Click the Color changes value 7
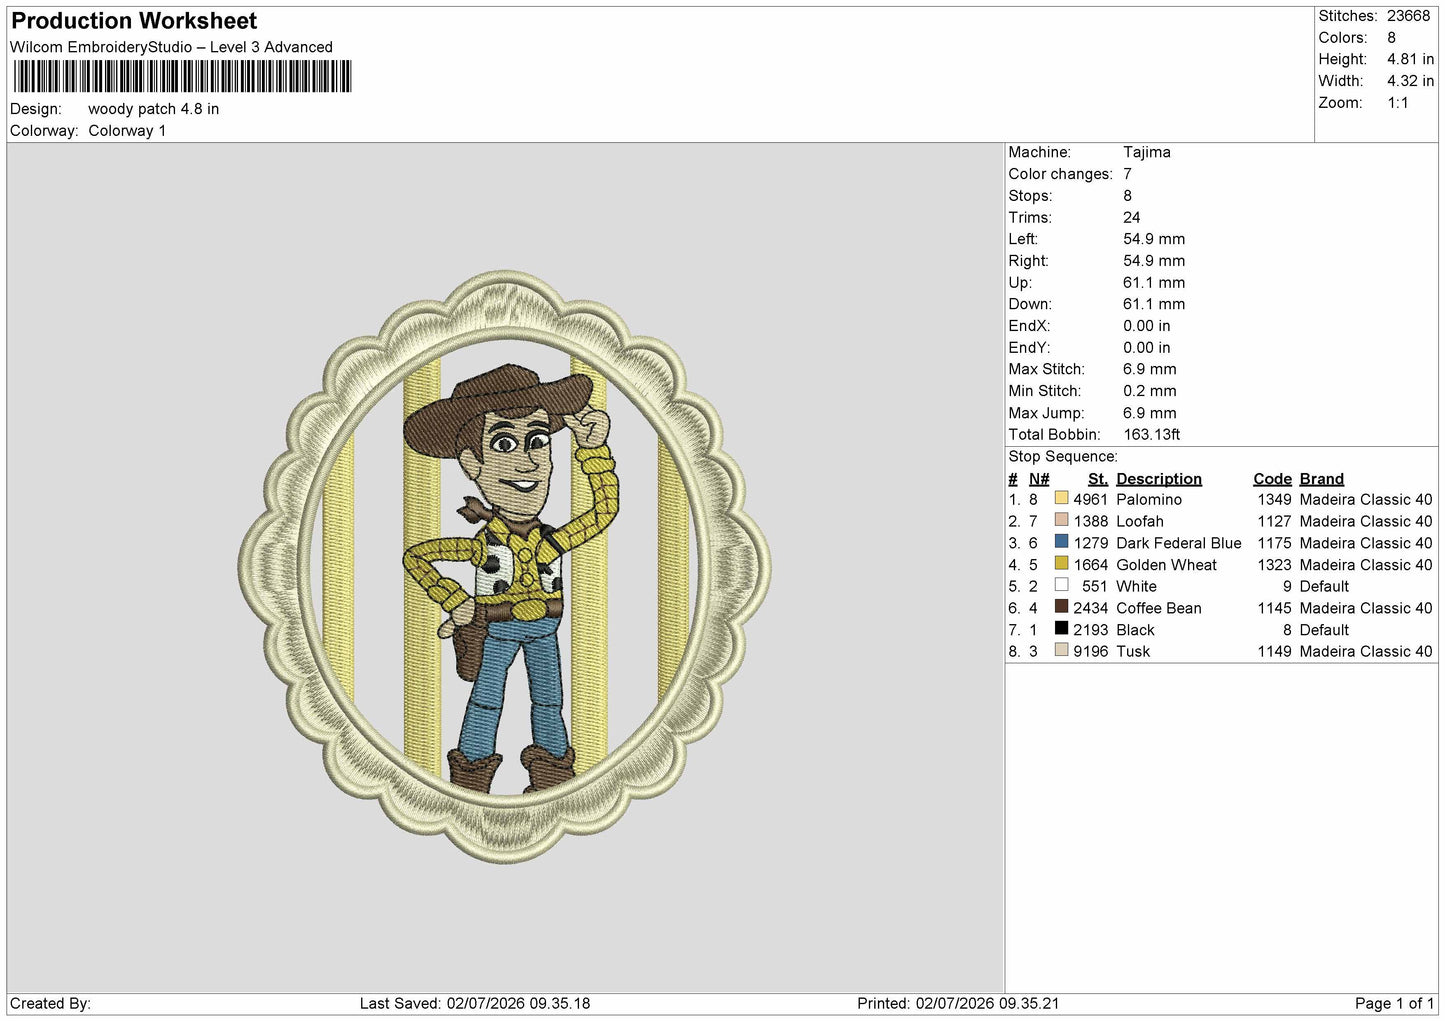Screen dimensions: 1445x1021 tap(1127, 174)
